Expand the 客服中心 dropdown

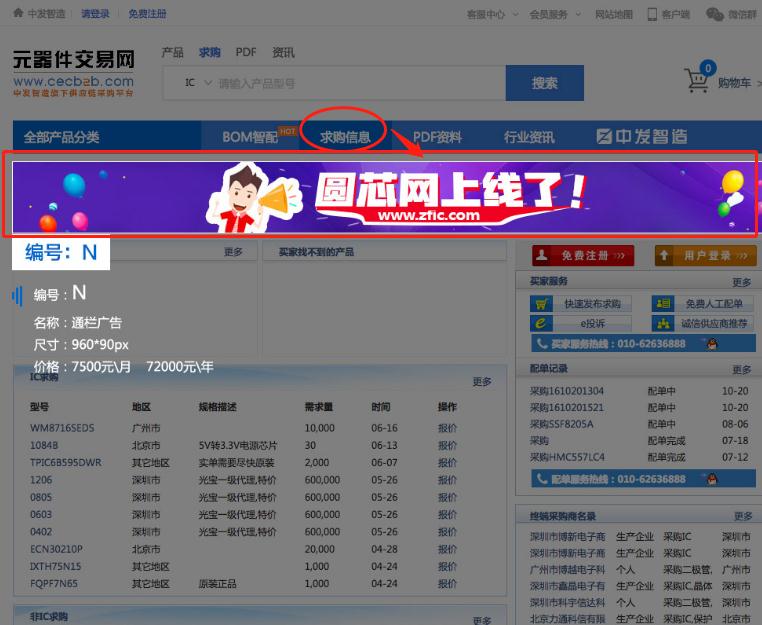pos(492,15)
